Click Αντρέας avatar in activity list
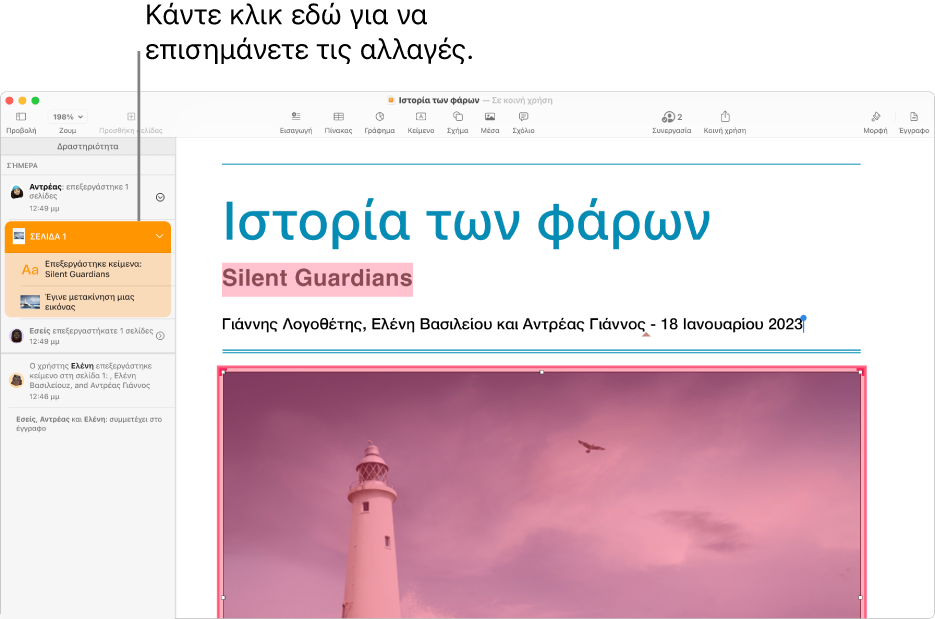935x619 pixels. [x=17, y=192]
